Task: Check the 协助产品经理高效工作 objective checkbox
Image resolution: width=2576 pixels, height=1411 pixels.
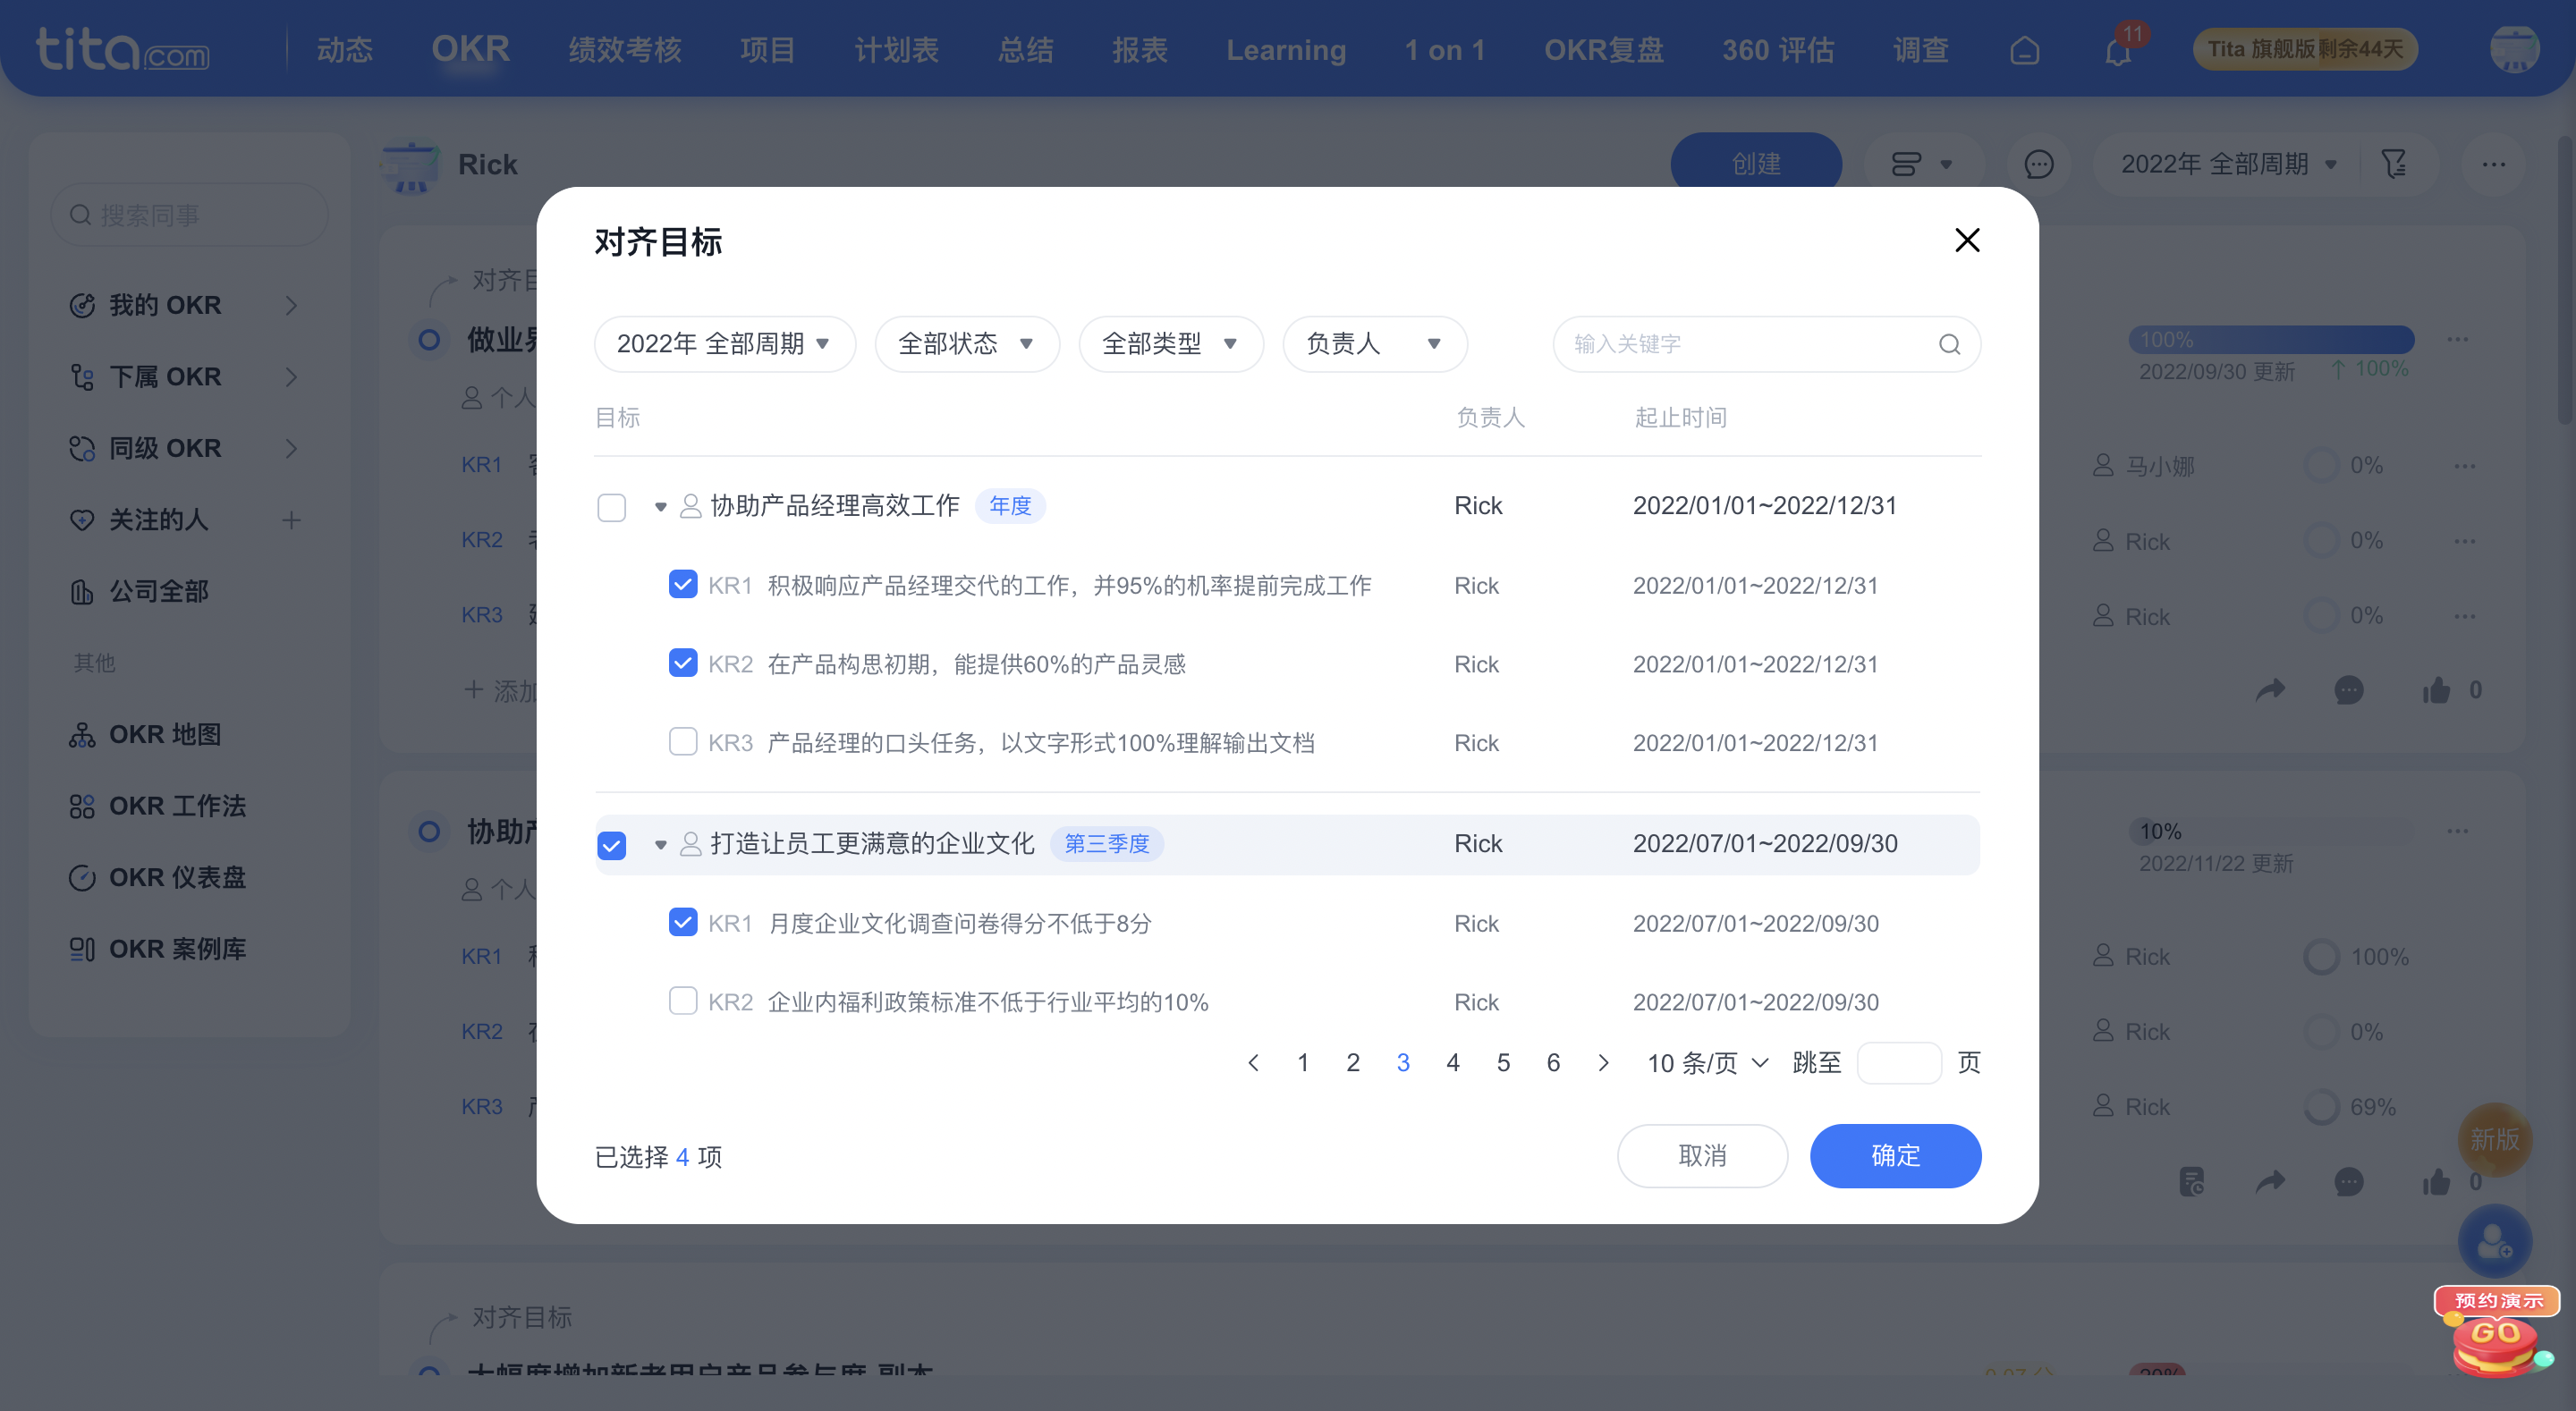Action: (611, 508)
